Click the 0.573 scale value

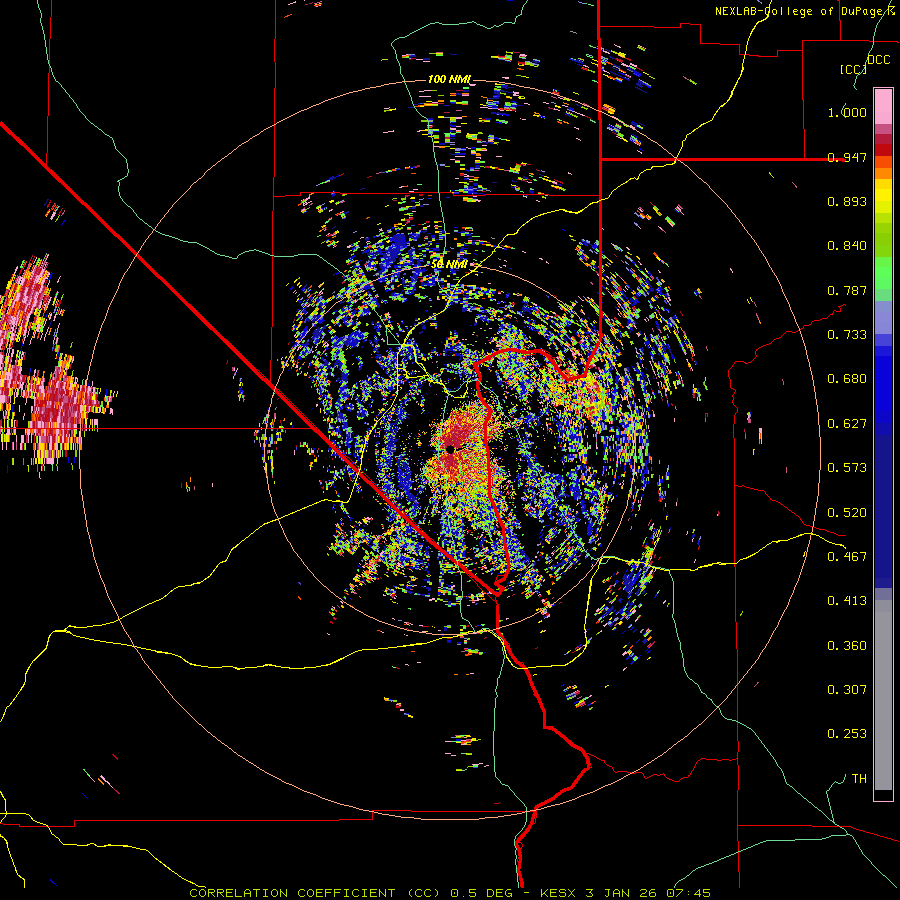pos(847,468)
